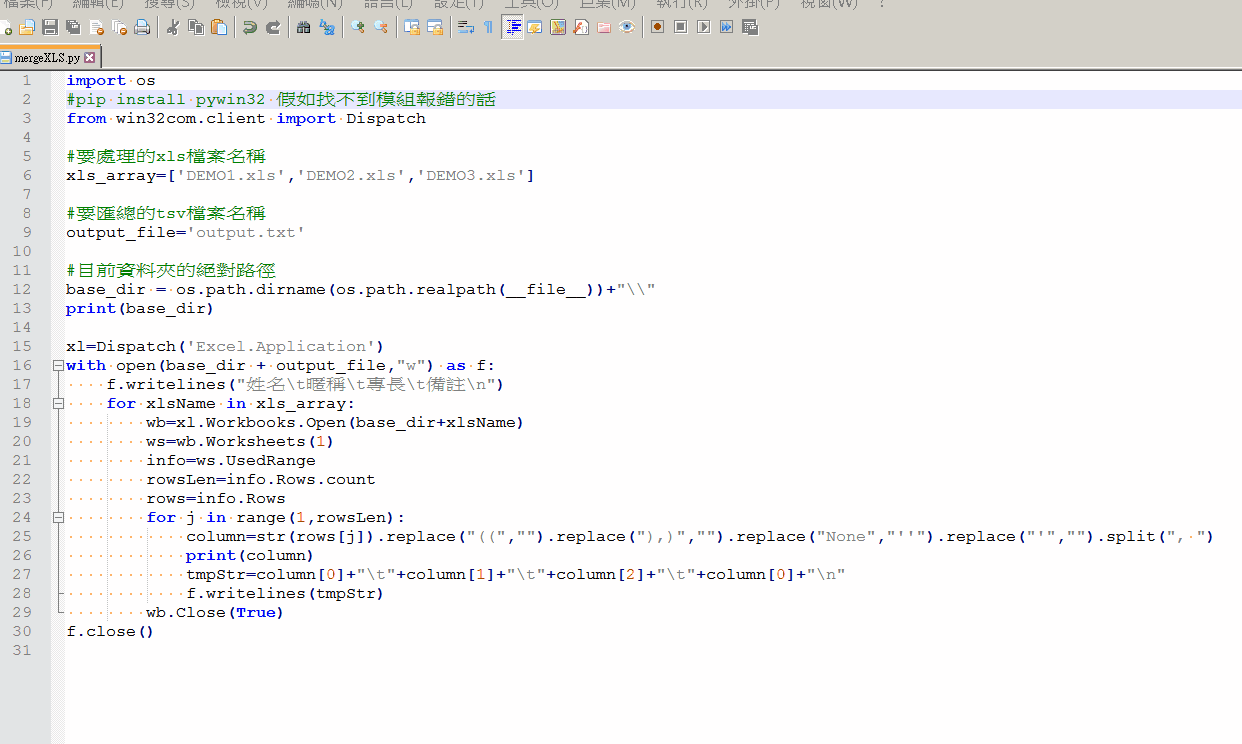This screenshot has height=744, width=1242.
Task: Copy the selection via the toolbar
Action: (196, 27)
